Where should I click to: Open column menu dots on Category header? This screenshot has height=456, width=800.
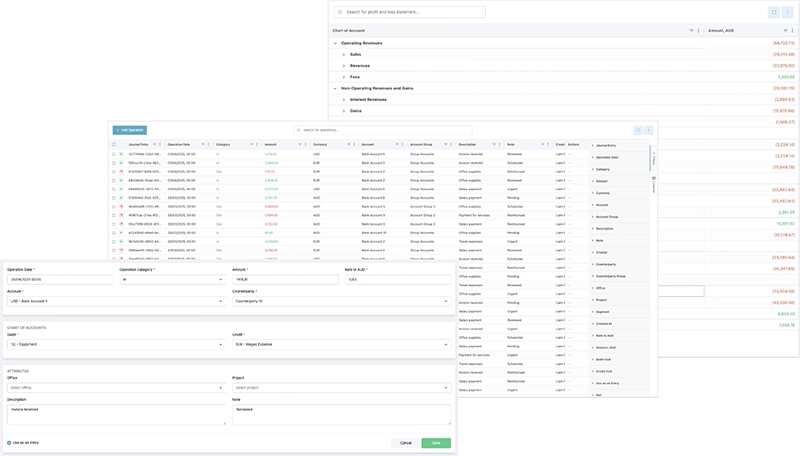click(x=257, y=144)
